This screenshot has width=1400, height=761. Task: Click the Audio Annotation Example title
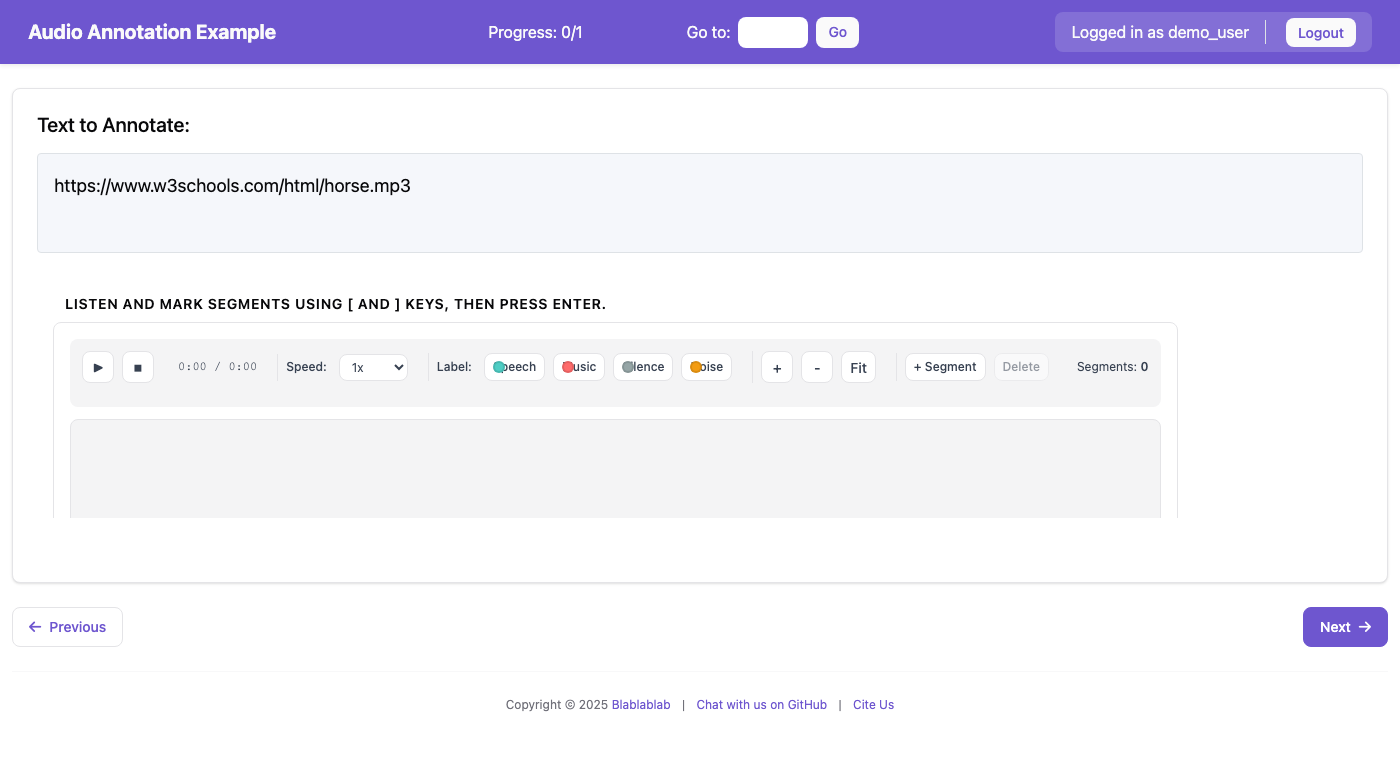coord(152,32)
